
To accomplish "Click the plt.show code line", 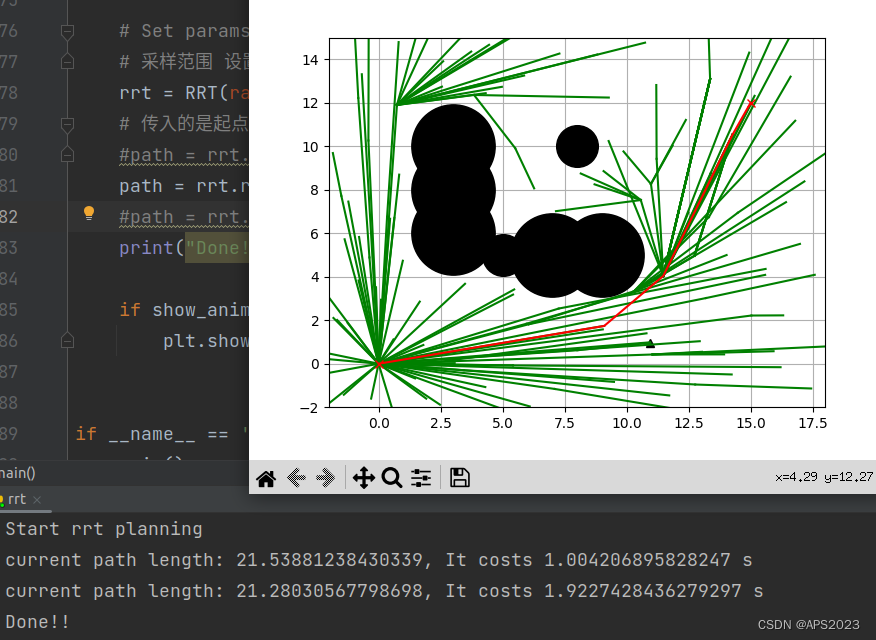I will tap(206, 341).
